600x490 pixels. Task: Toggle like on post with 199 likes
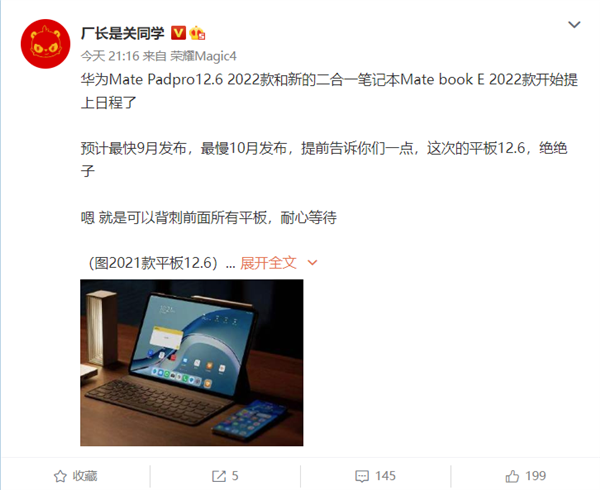pos(525,476)
